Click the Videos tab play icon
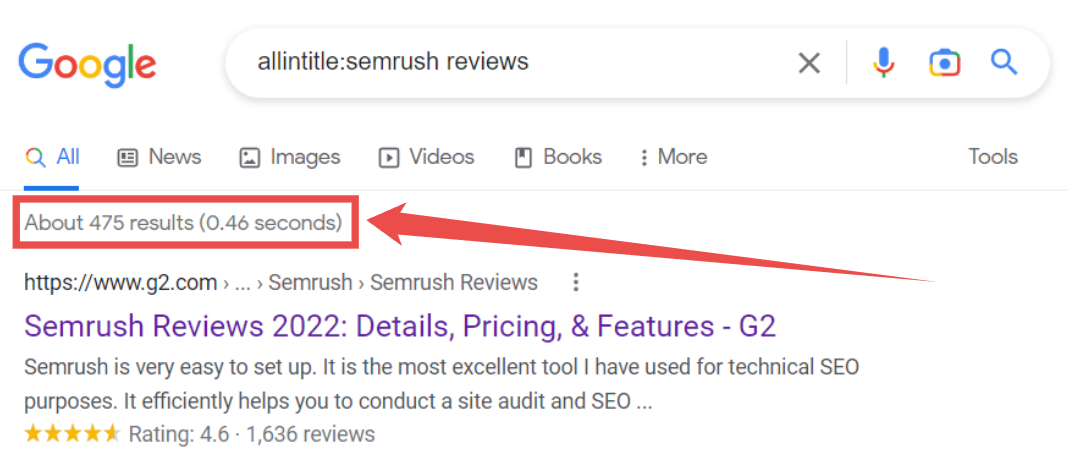 pyautogui.click(x=388, y=158)
